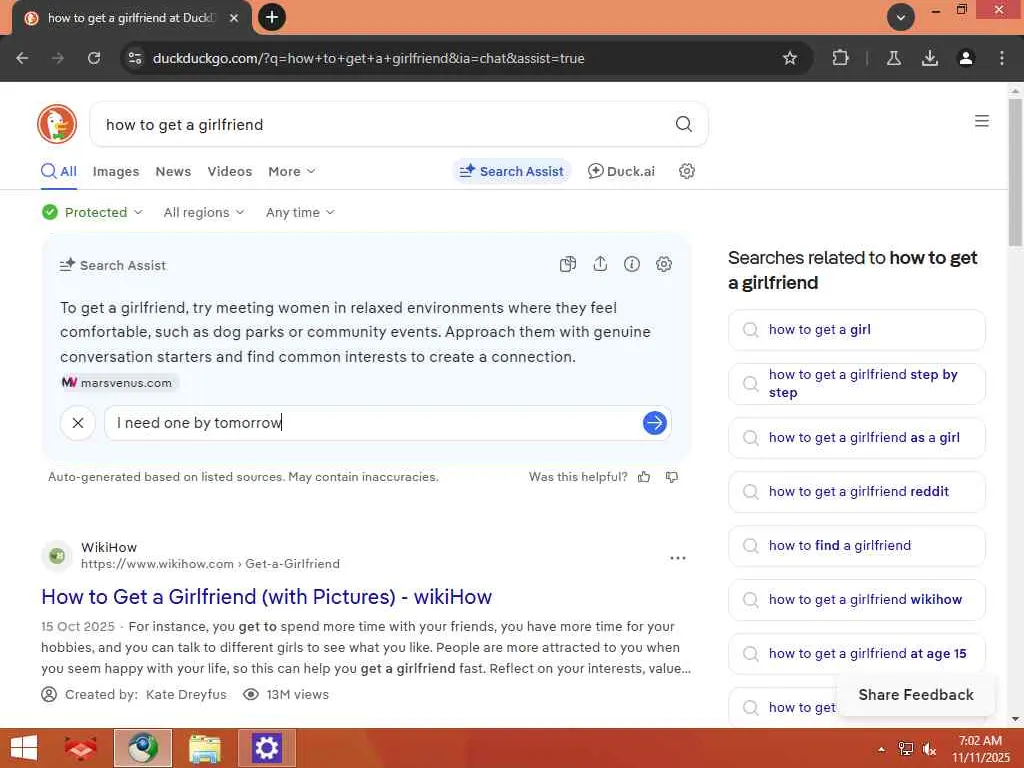Toggle the Search Assist button

click(x=512, y=171)
